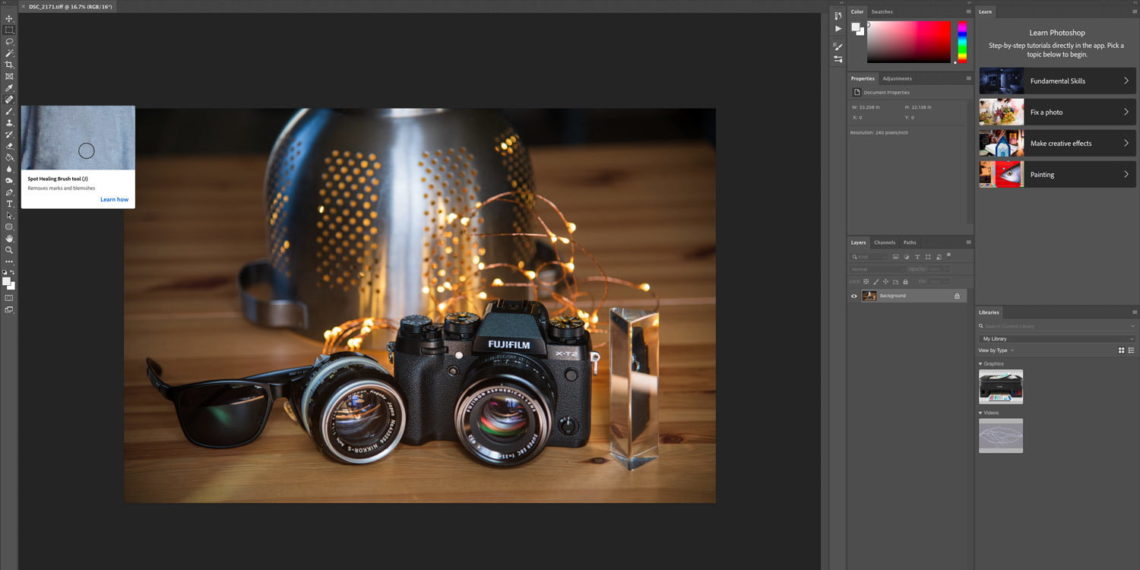Select the Magic Wand tool
The height and width of the screenshot is (570, 1140).
(x=9, y=54)
